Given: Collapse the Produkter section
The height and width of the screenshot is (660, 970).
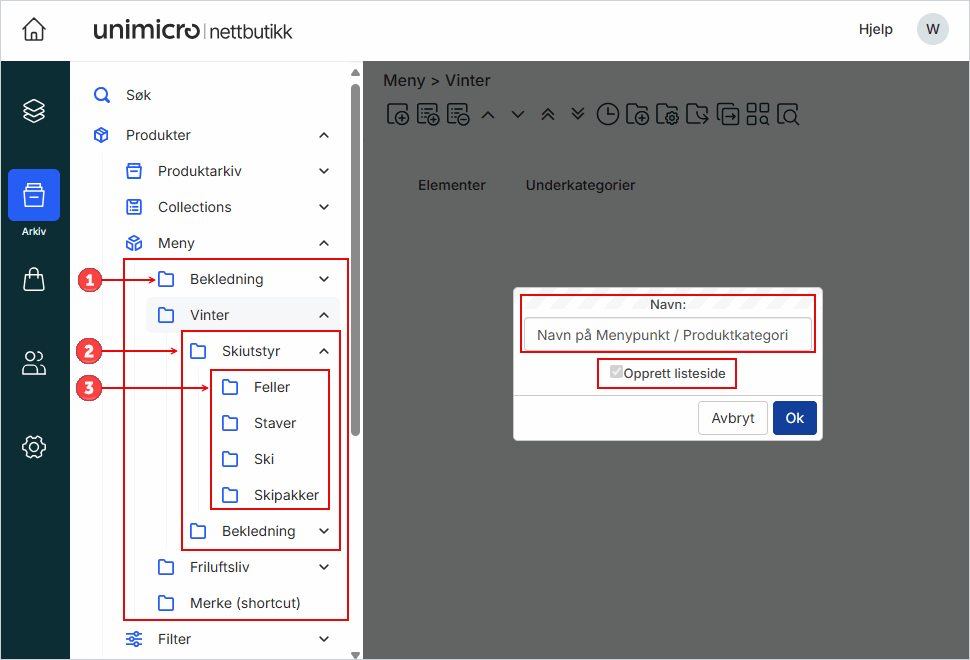Looking at the screenshot, I should (x=323, y=135).
